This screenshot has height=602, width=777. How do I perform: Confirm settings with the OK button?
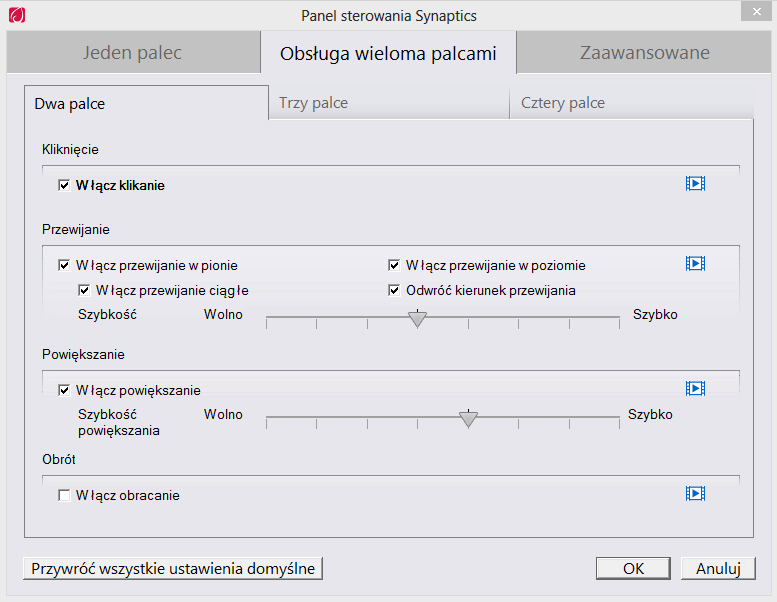pyautogui.click(x=633, y=568)
